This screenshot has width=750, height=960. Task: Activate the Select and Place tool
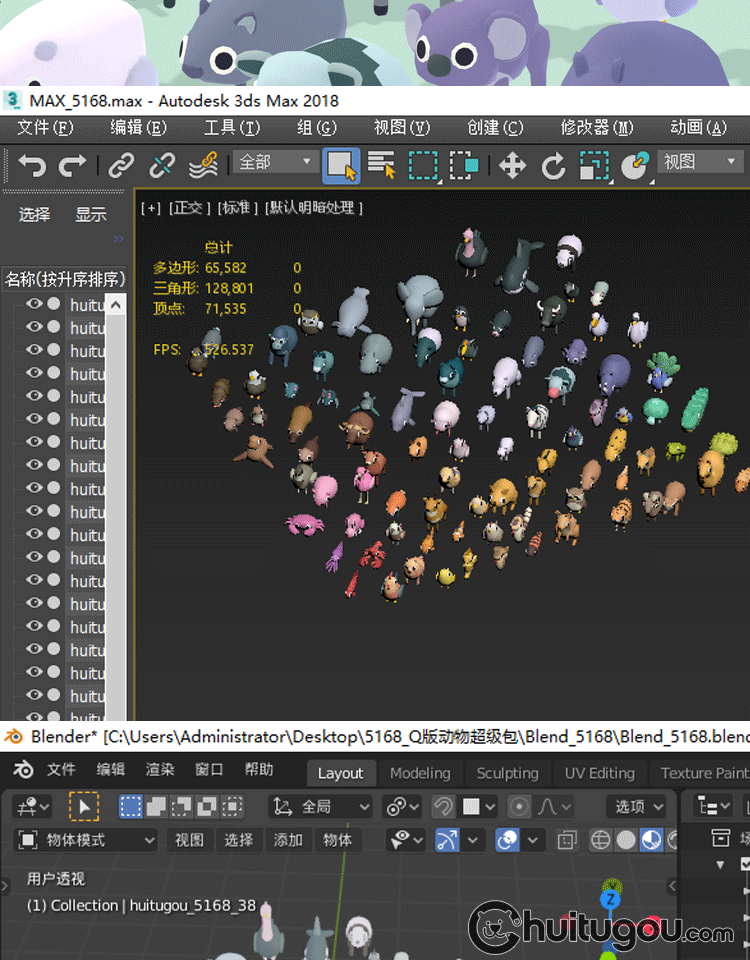tap(635, 165)
